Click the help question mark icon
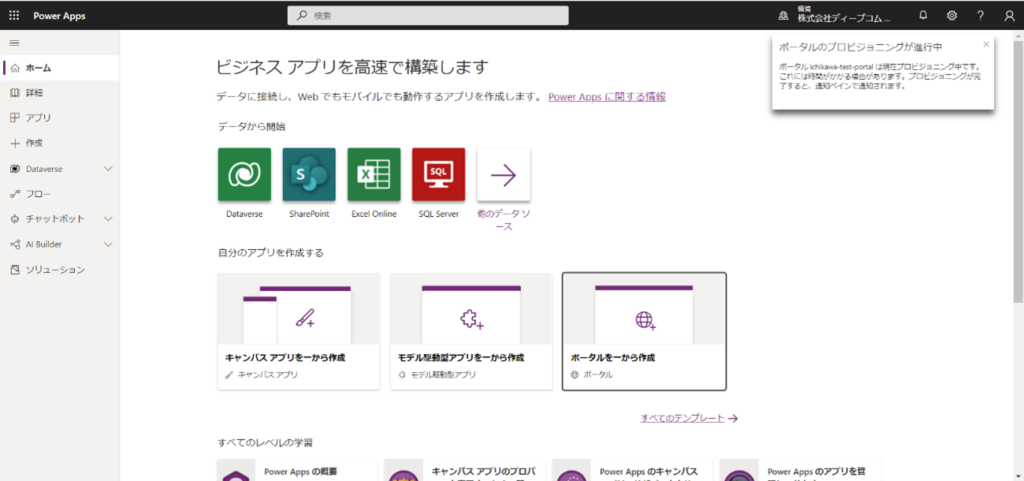The image size is (1024, 481). [980, 15]
